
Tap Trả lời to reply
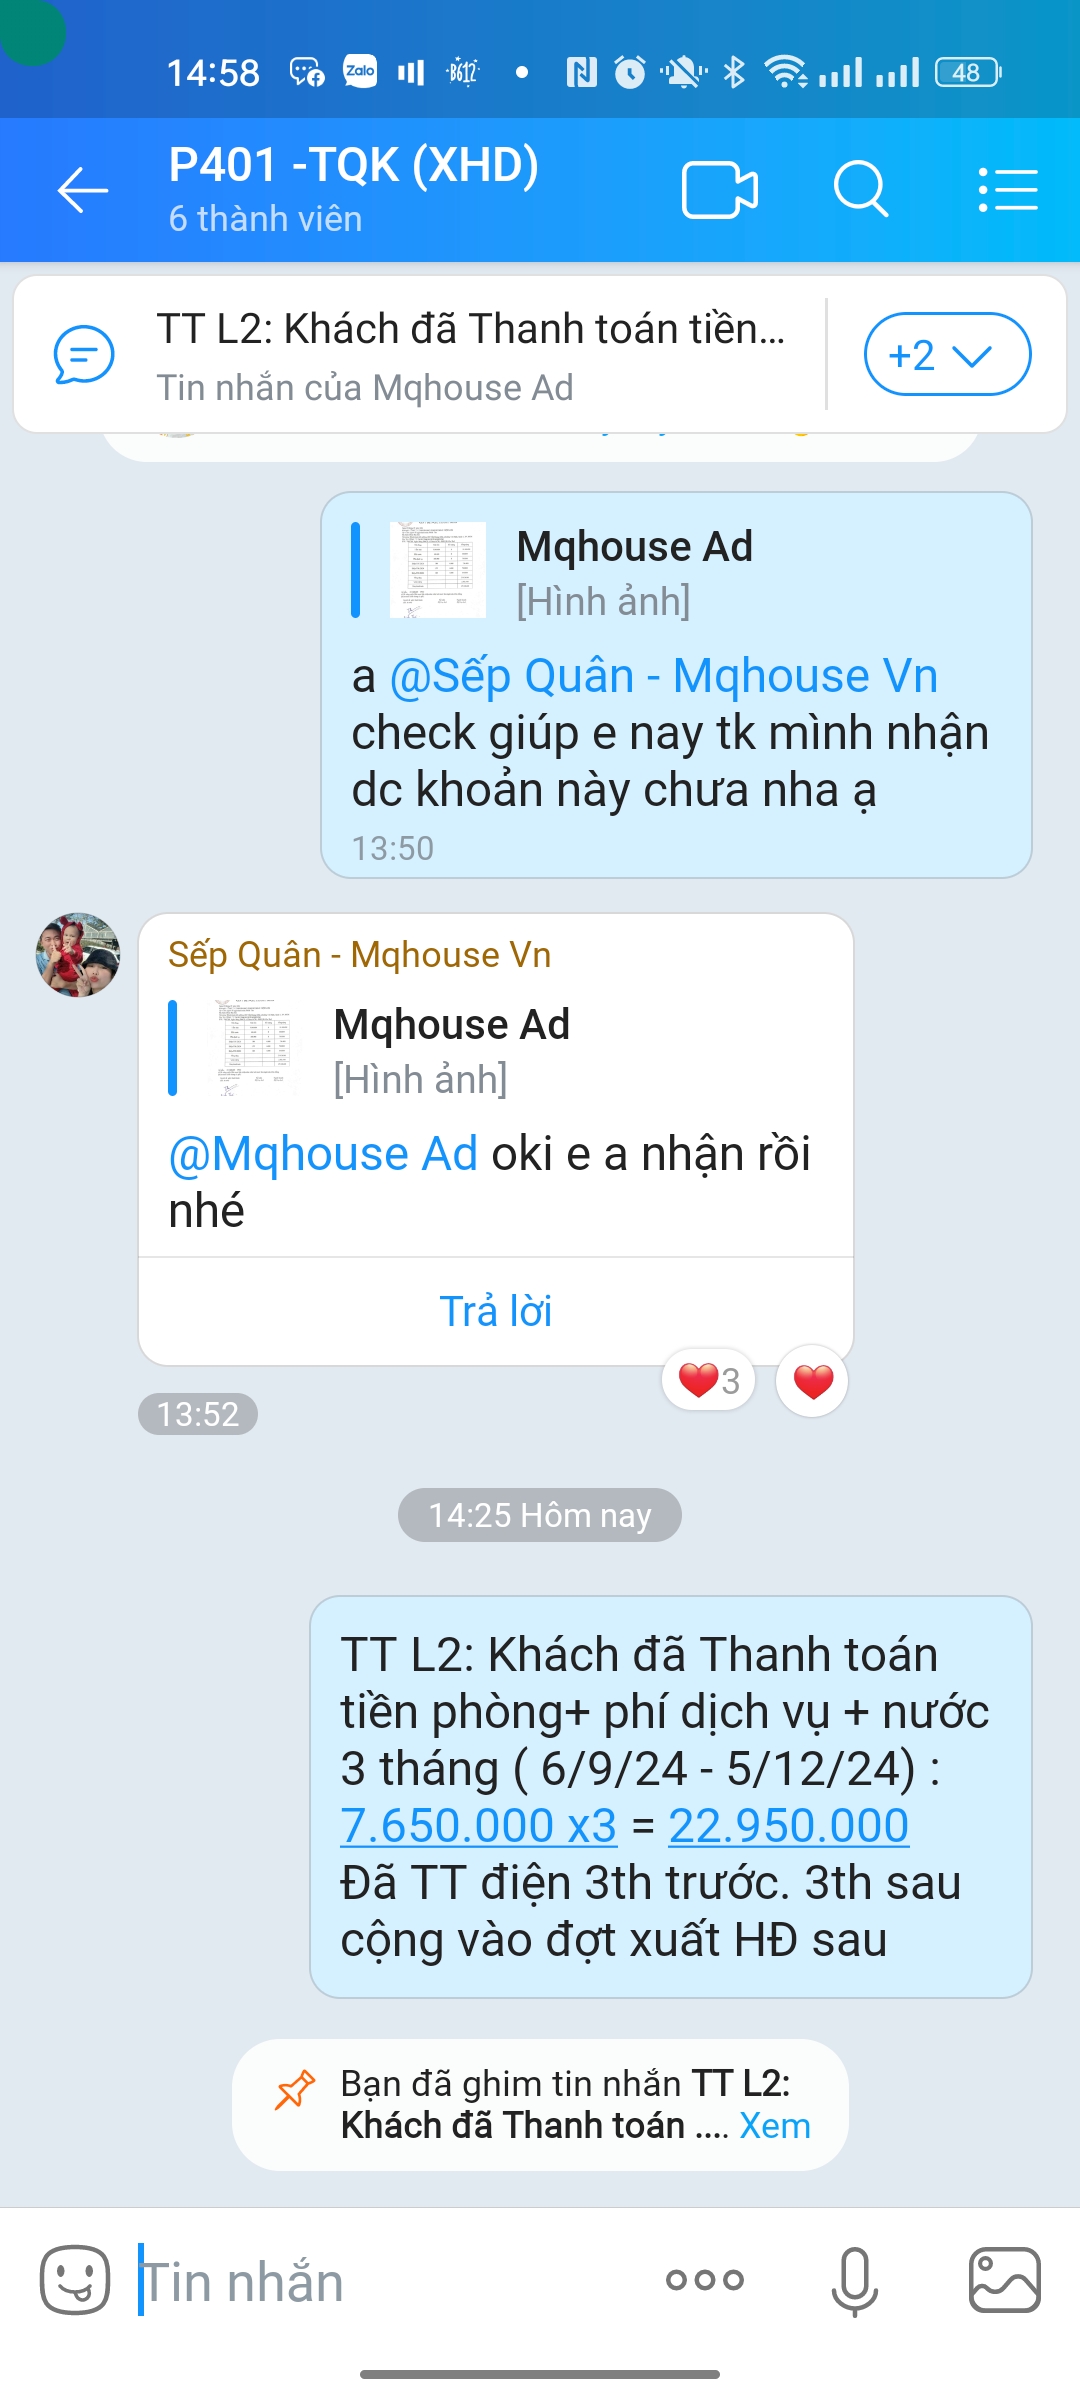496,1311
